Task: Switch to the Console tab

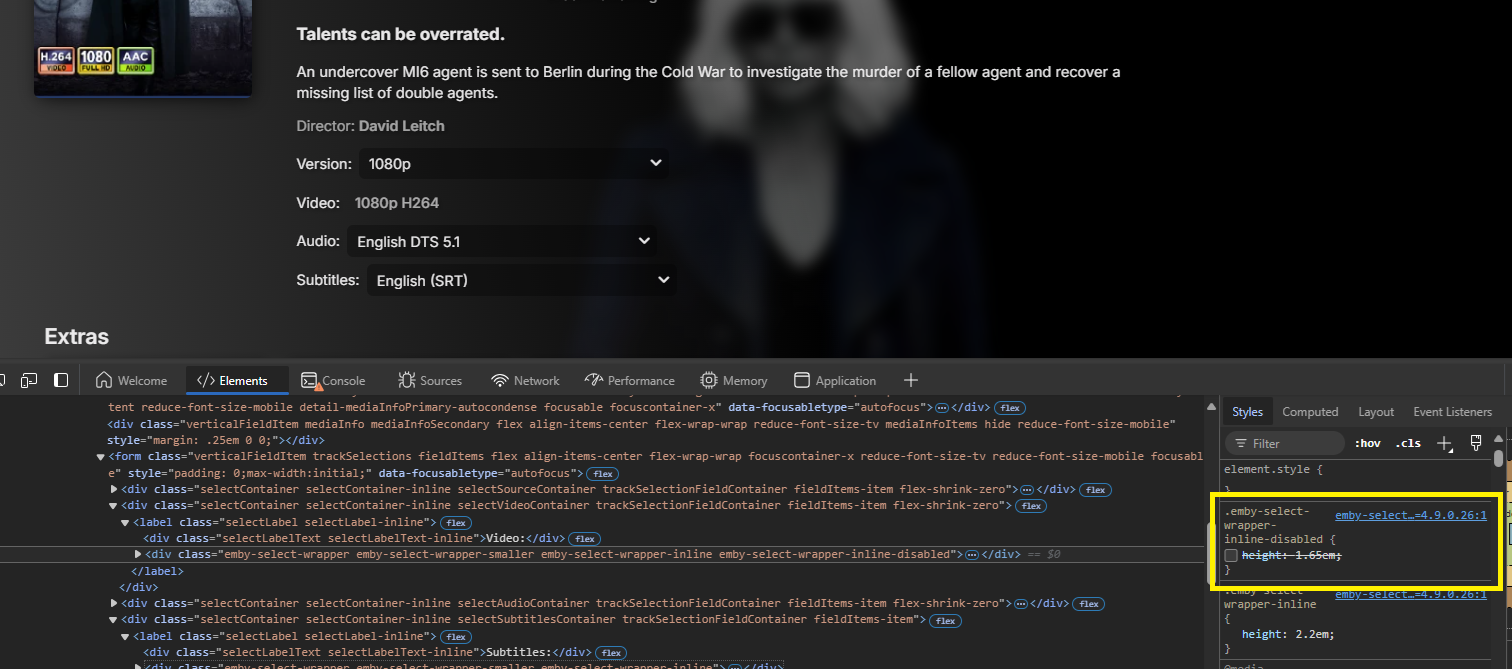Action: click(333, 380)
